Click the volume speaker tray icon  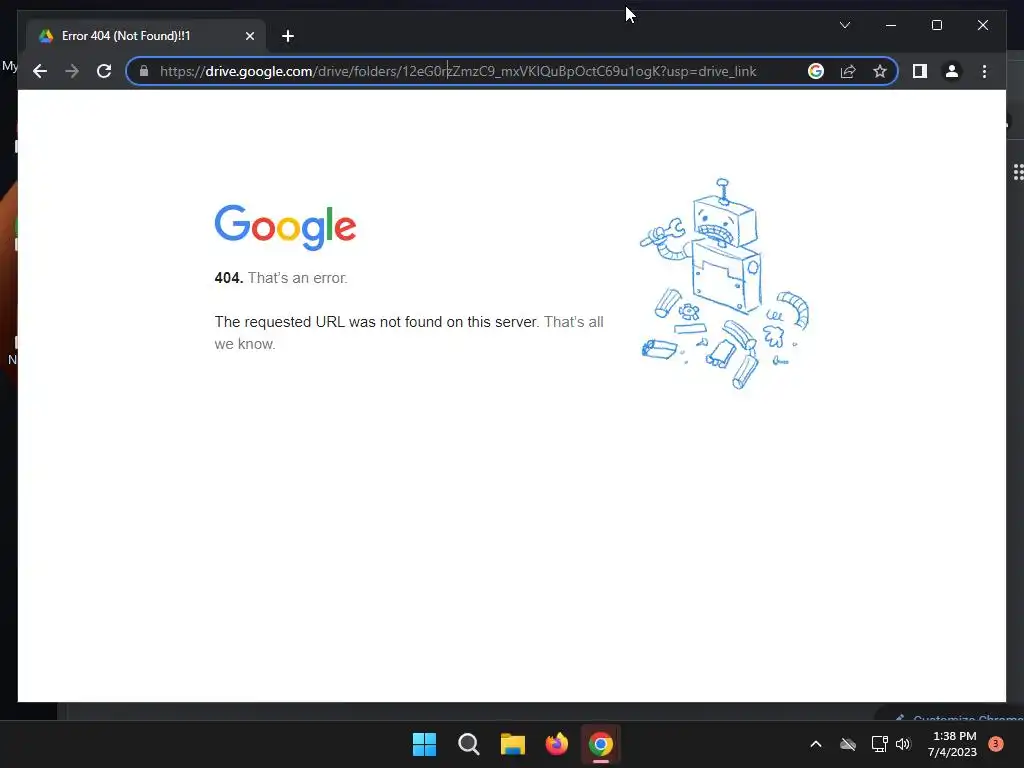point(903,744)
